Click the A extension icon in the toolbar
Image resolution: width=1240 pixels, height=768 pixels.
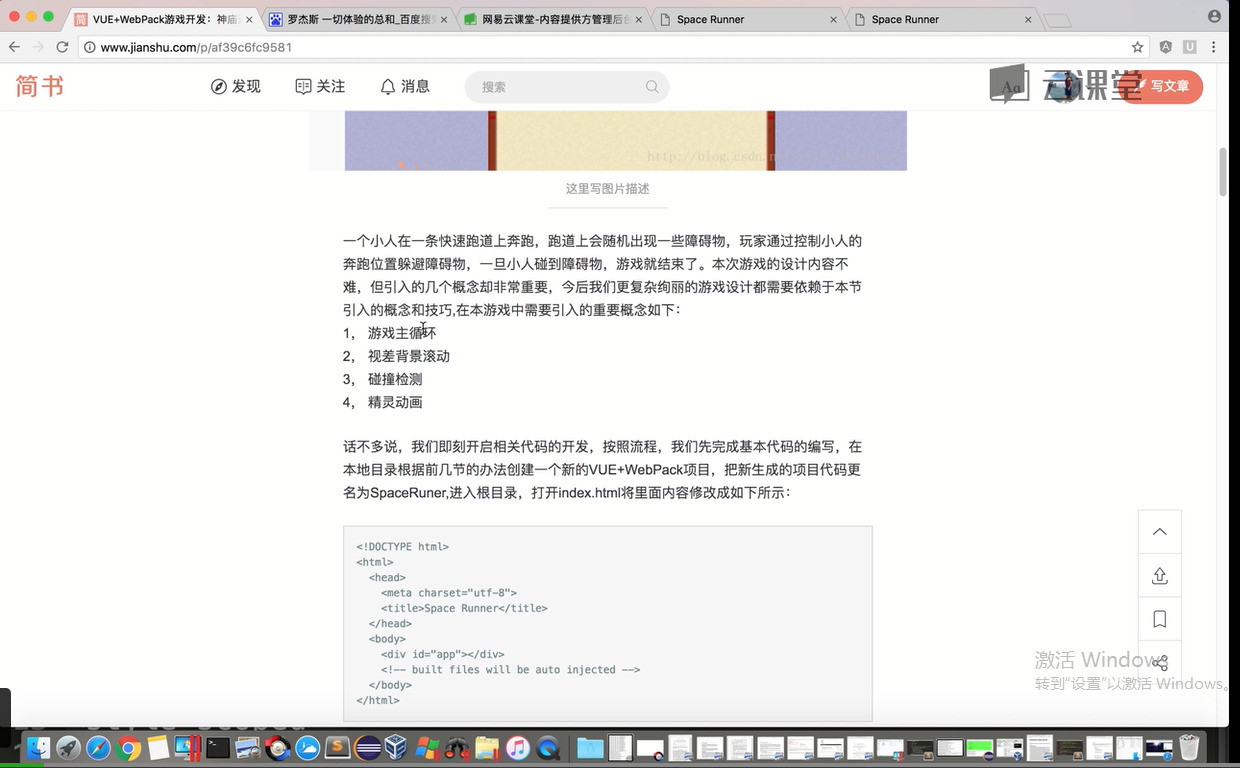(1166, 47)
